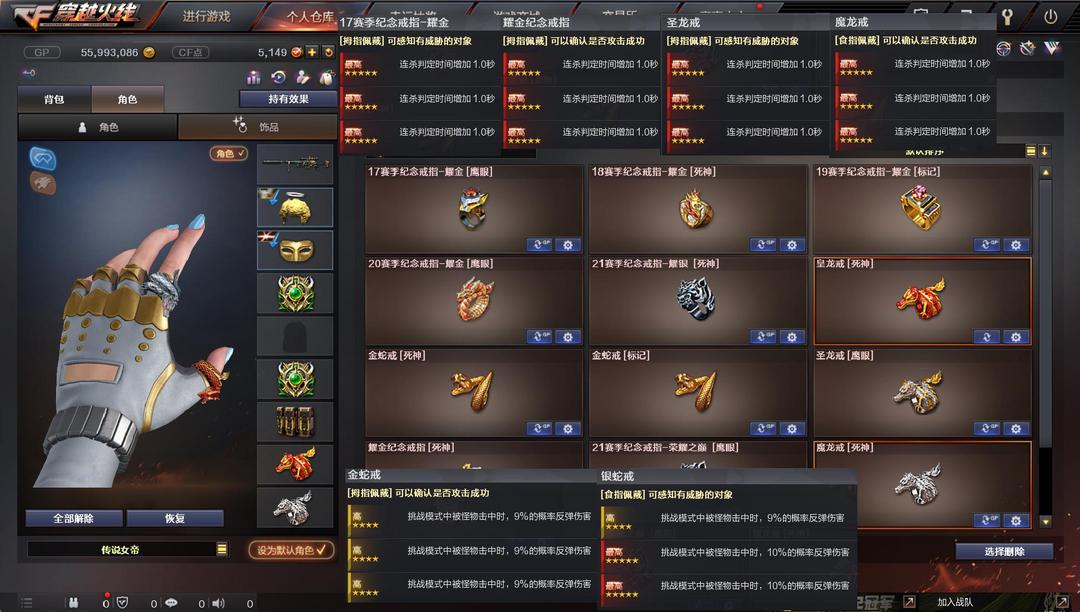Viewport: 1080px width, 612px height.
Task: Select the golden mask accessory slot
Action: [295, 250]
